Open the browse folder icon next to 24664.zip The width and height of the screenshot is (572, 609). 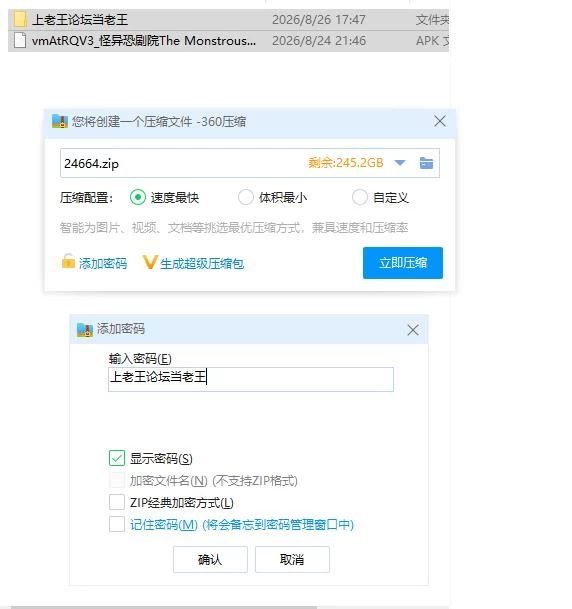coord(426,163)
